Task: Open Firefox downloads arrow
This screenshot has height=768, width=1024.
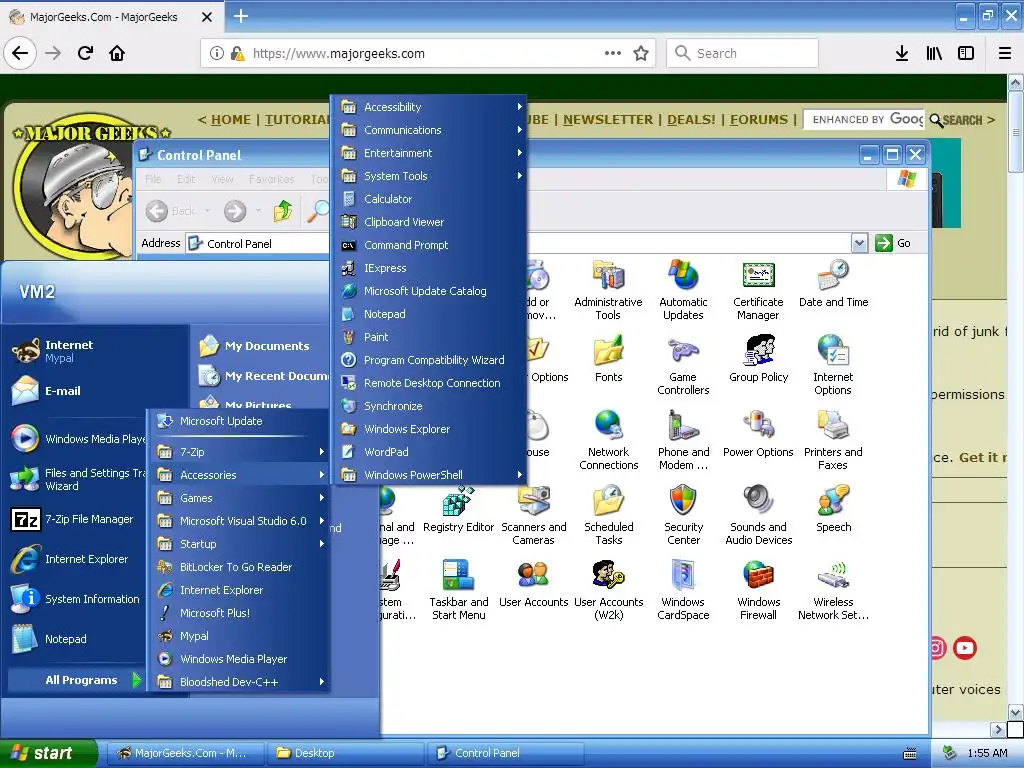Action: 902,53
